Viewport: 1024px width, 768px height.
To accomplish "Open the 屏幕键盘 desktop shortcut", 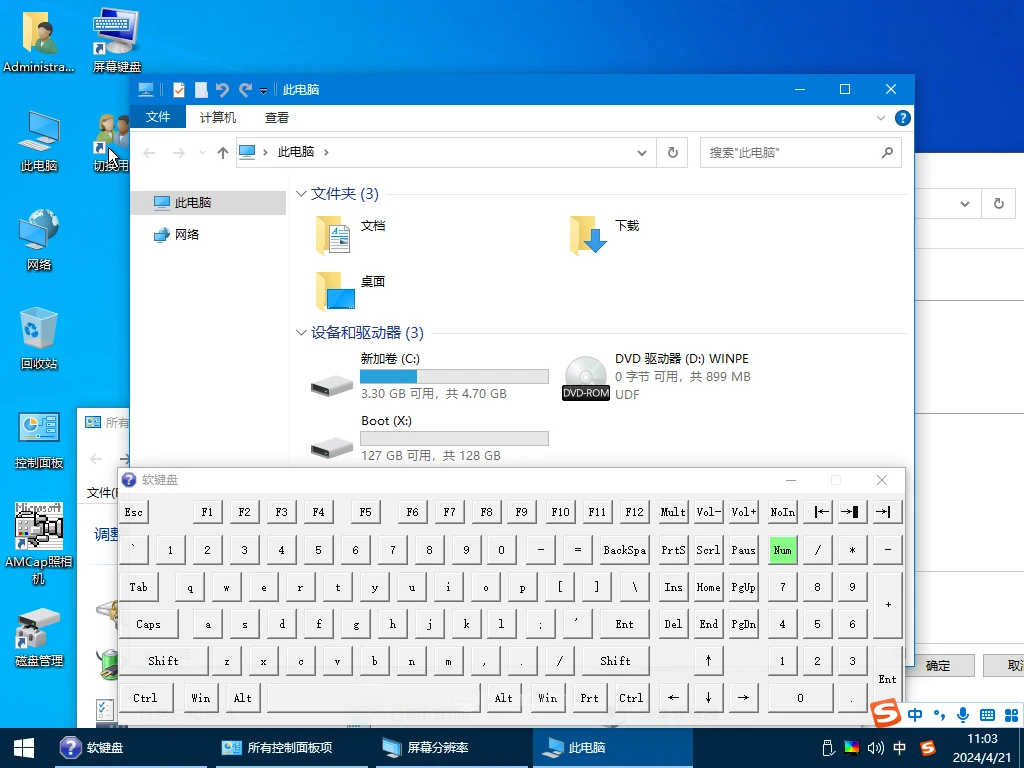I will (116, 39).
